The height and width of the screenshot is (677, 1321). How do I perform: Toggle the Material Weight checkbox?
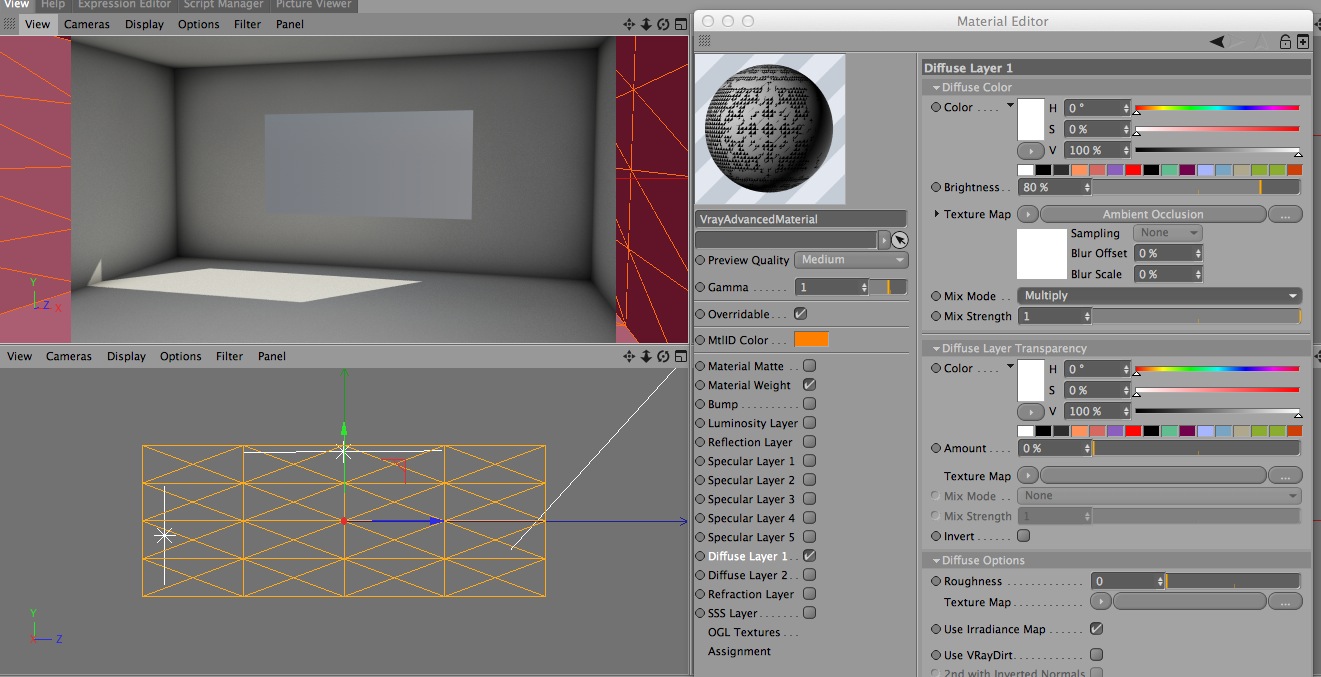pyautogui.click(x=809, y=385)
